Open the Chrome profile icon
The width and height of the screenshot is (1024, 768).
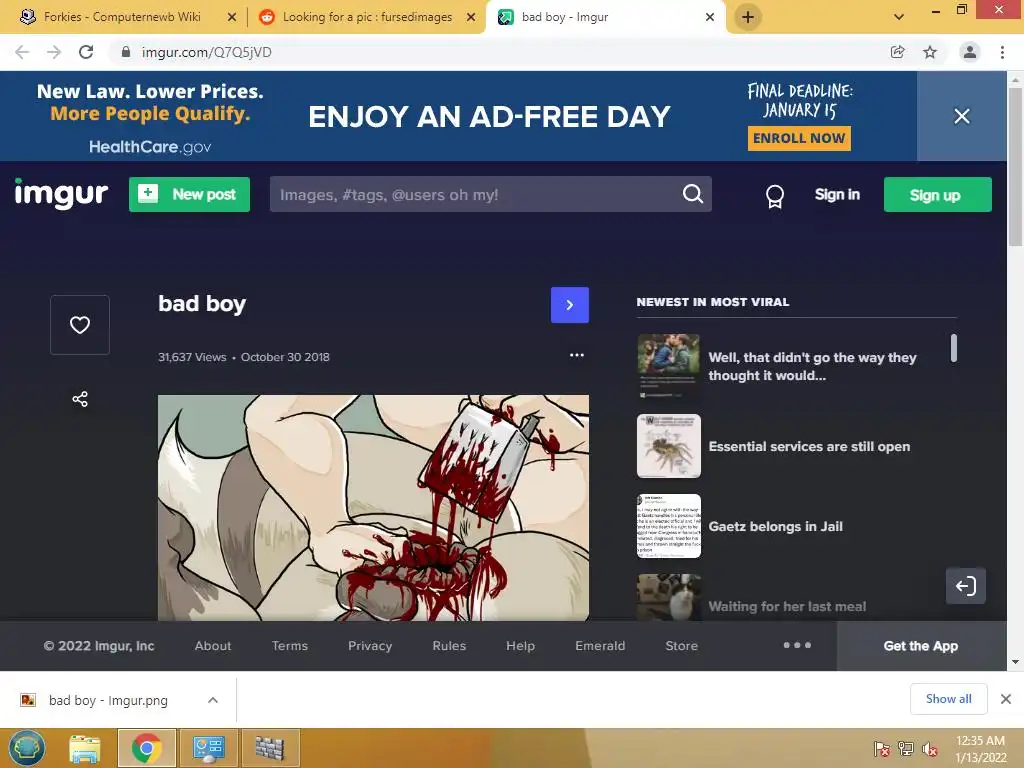(x=970, y=52)
